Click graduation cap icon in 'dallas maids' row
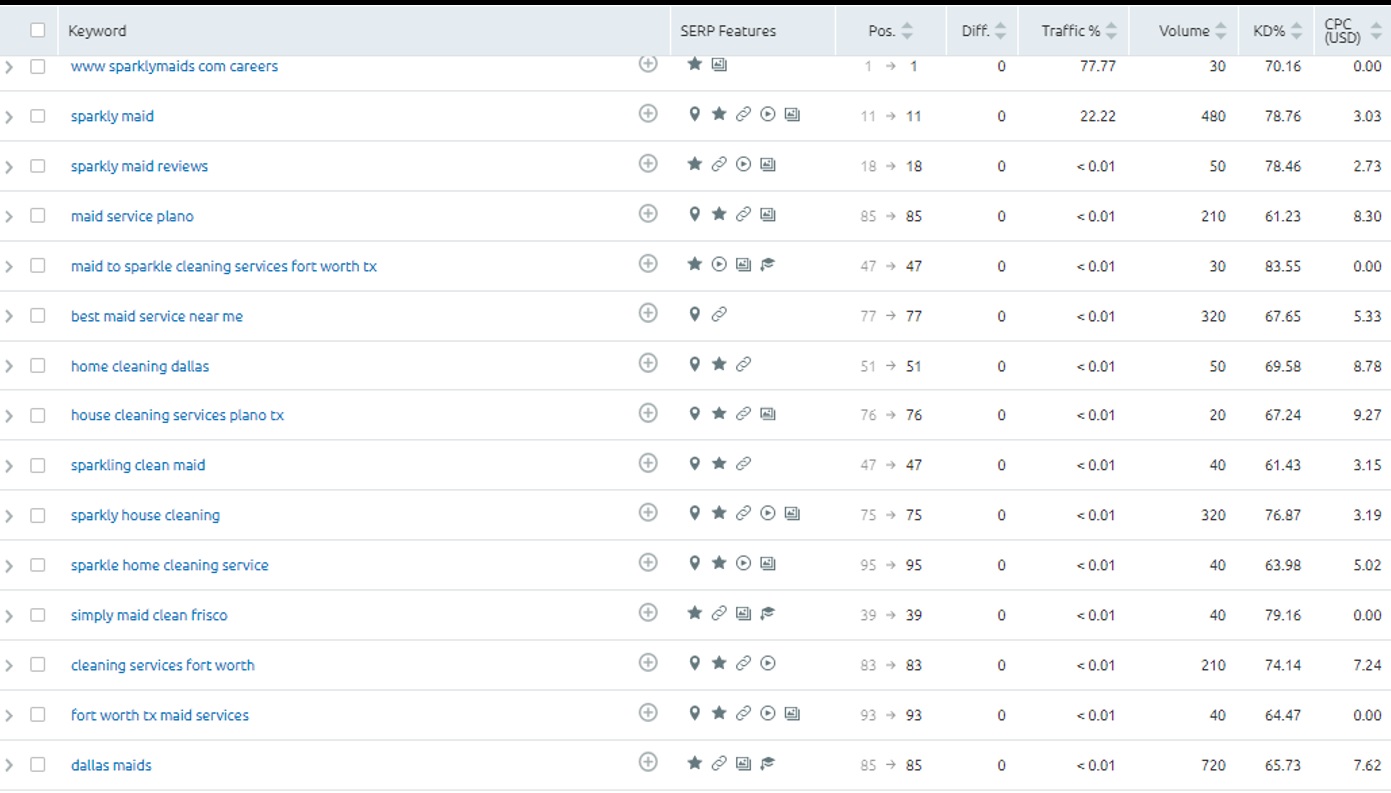Screen dimensions: 1391x793 [768, 764]
